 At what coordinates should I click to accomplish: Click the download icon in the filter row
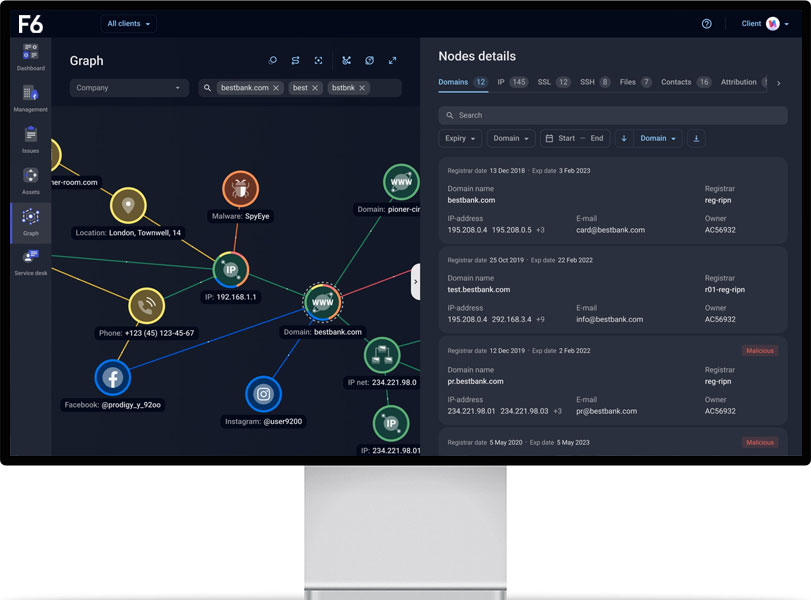pyautogui.click(x=696, y=139)
